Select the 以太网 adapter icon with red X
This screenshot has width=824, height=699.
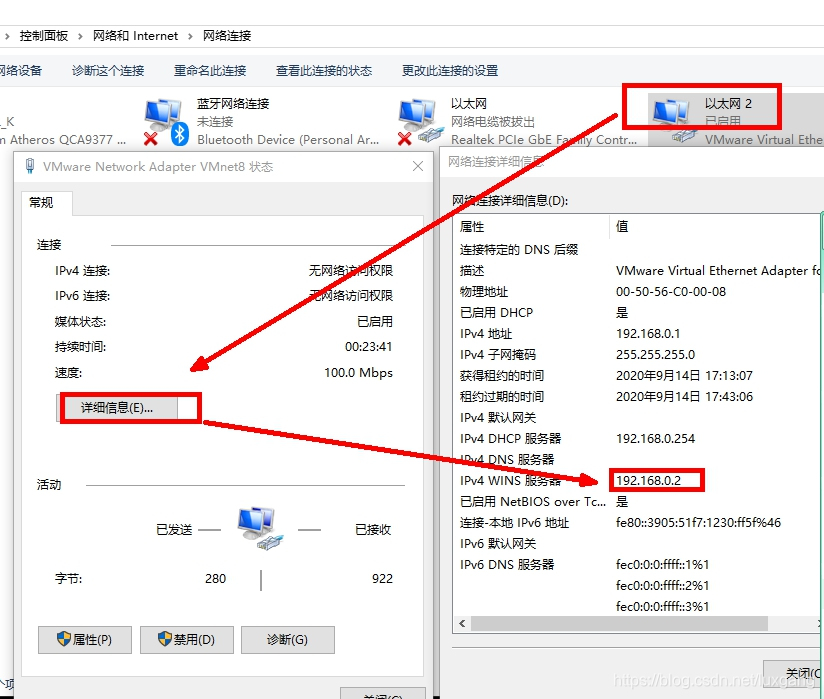pos(420,122)
